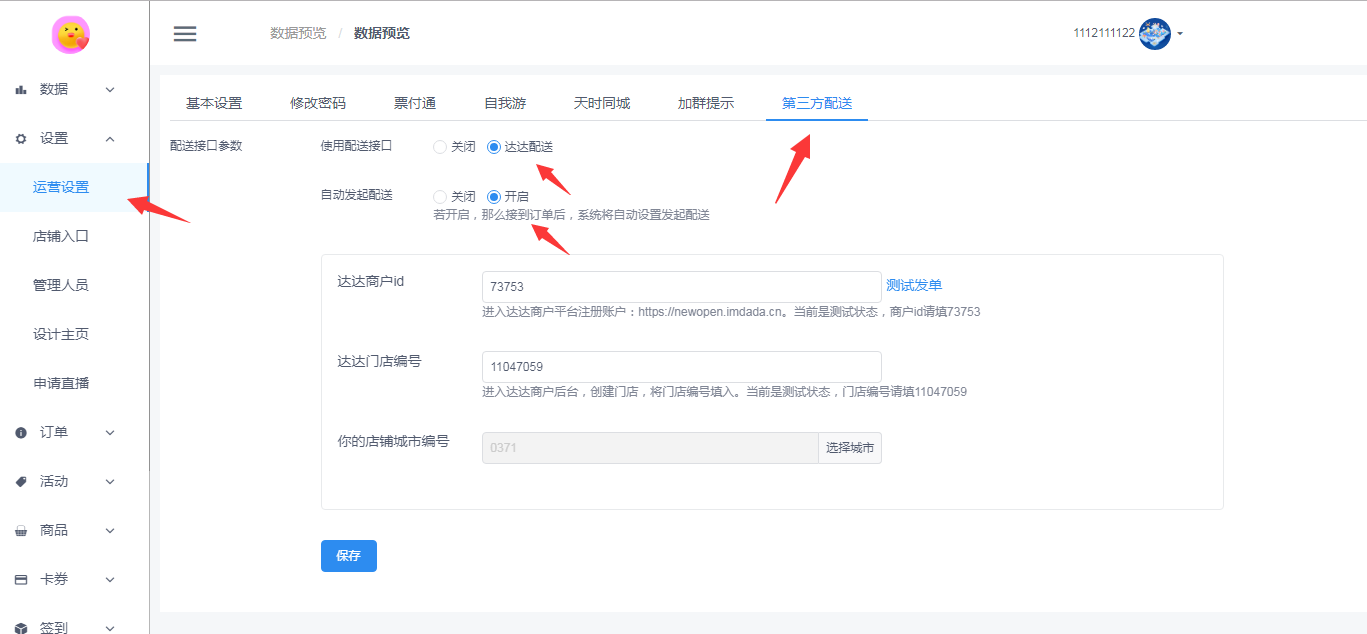This screenshot has height=634, width=1367.
Task: Focus the 达达商户id input field
Action: click(682, 287)
